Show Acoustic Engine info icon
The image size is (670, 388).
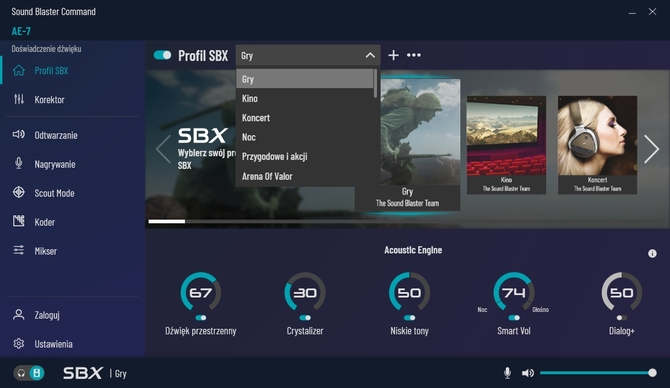click(x=652, y=253)
